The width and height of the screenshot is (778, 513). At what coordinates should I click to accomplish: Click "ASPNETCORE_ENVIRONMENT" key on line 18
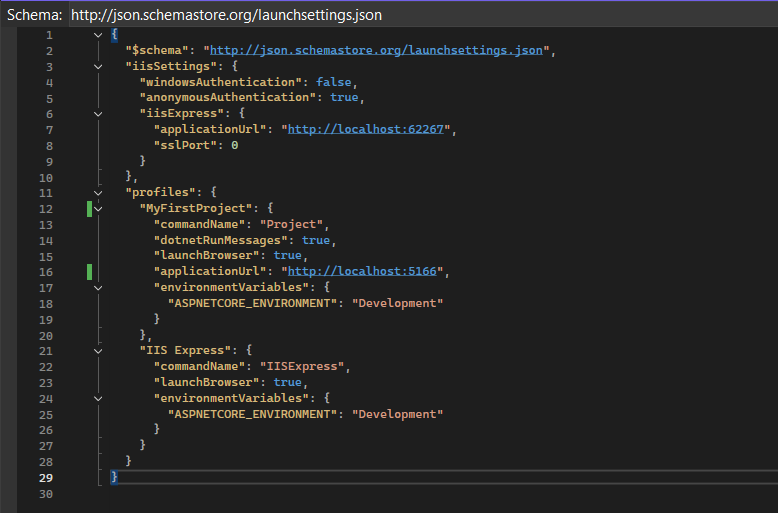253,303
